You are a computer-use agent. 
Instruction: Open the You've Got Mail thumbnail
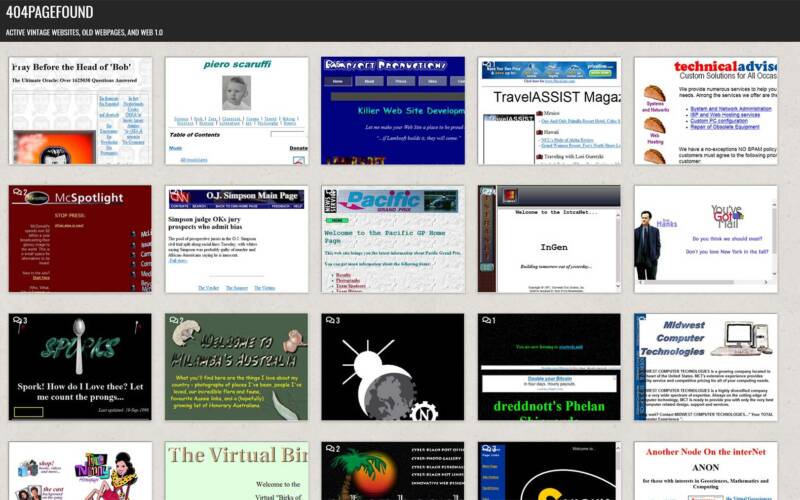point(705,239)
